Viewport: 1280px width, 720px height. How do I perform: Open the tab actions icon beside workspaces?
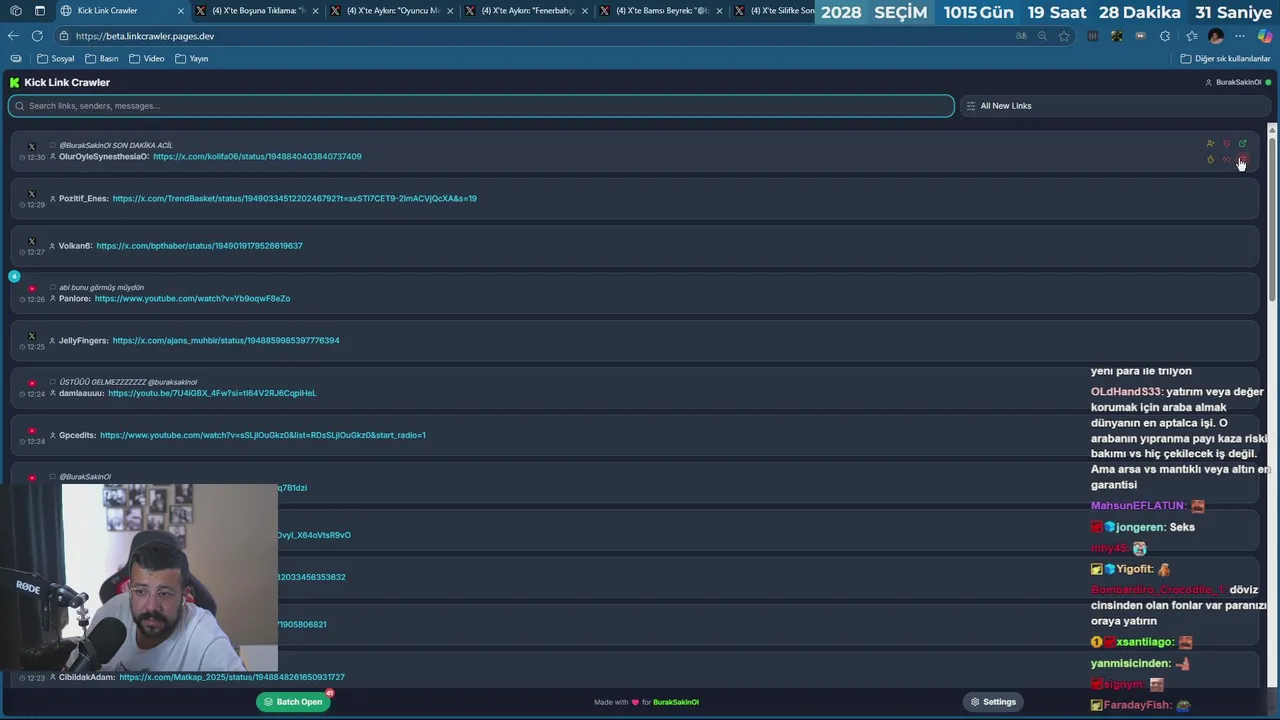[40, 11]
